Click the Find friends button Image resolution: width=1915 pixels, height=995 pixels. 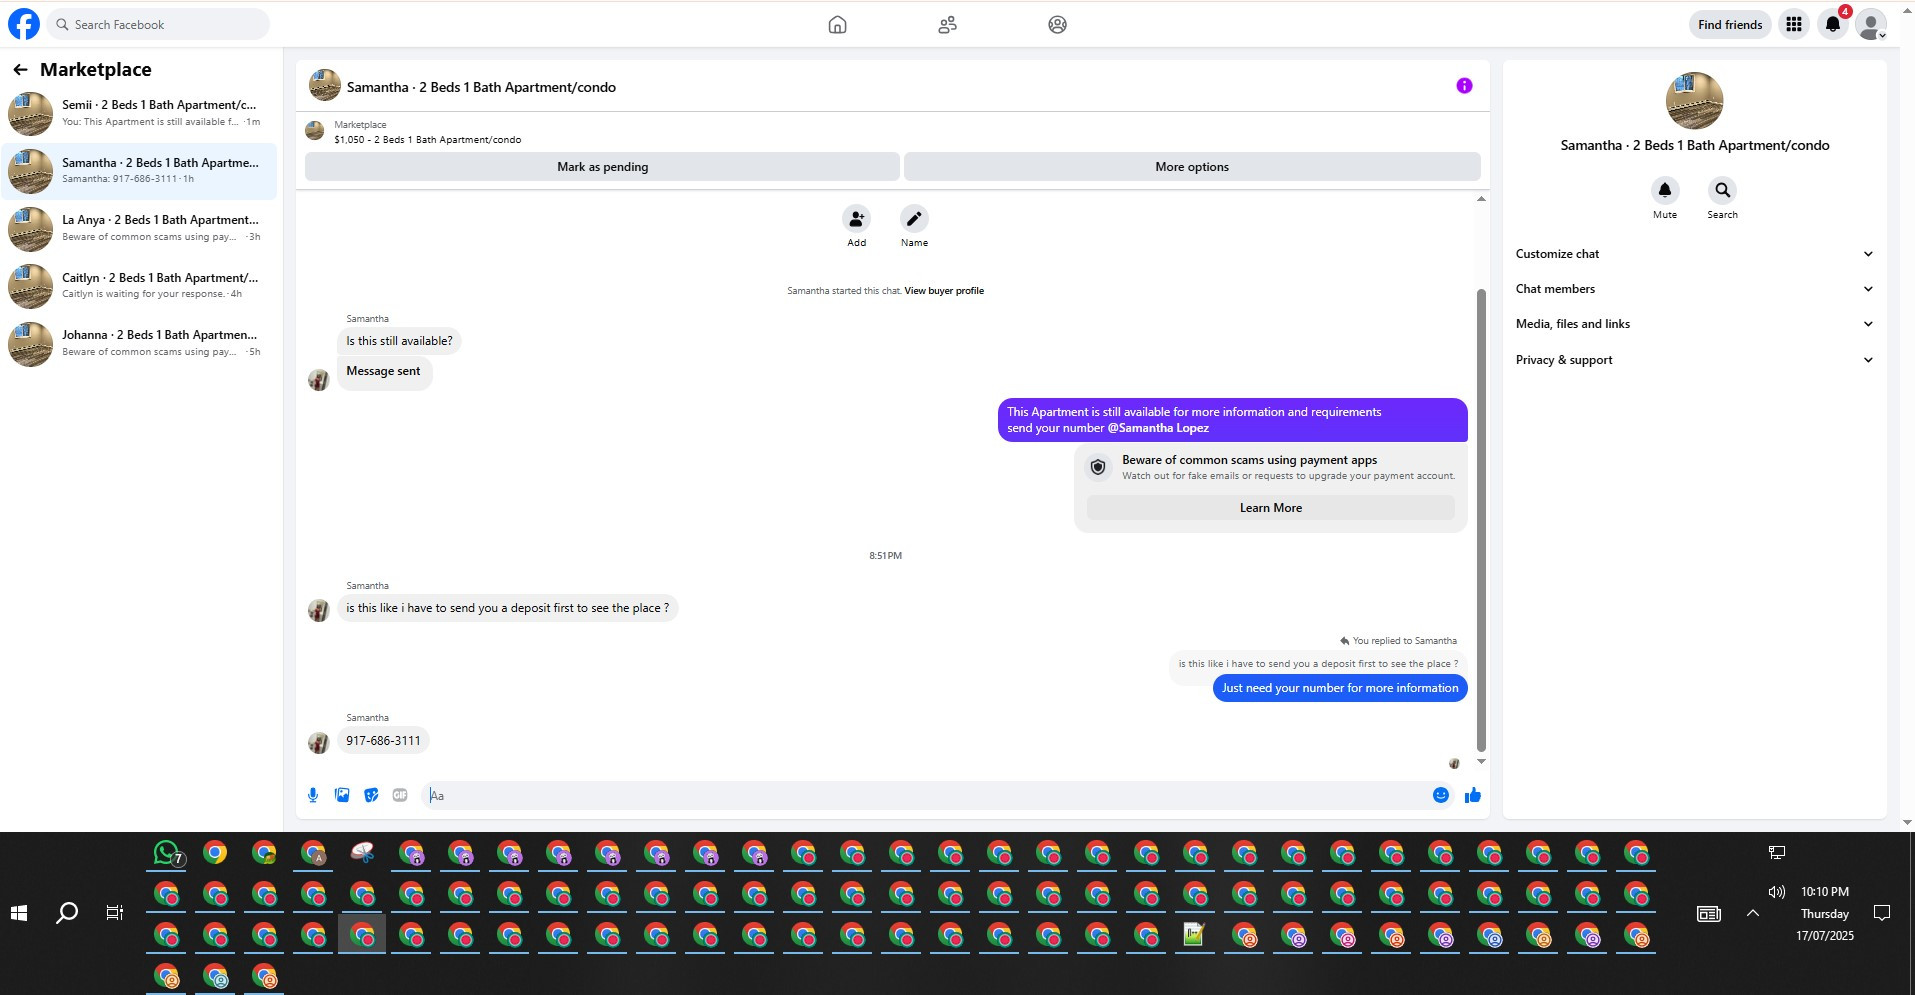[x=1730, y=25]
